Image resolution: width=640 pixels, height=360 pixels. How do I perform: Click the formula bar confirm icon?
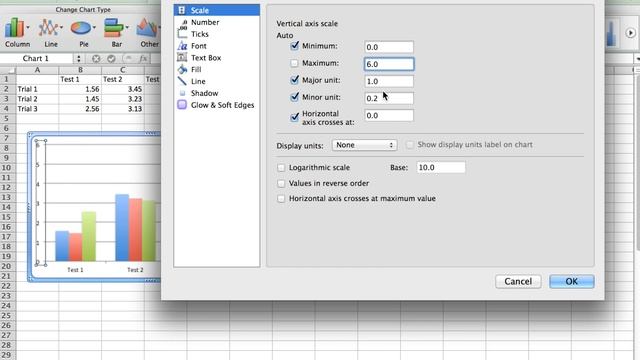(111, 59)
